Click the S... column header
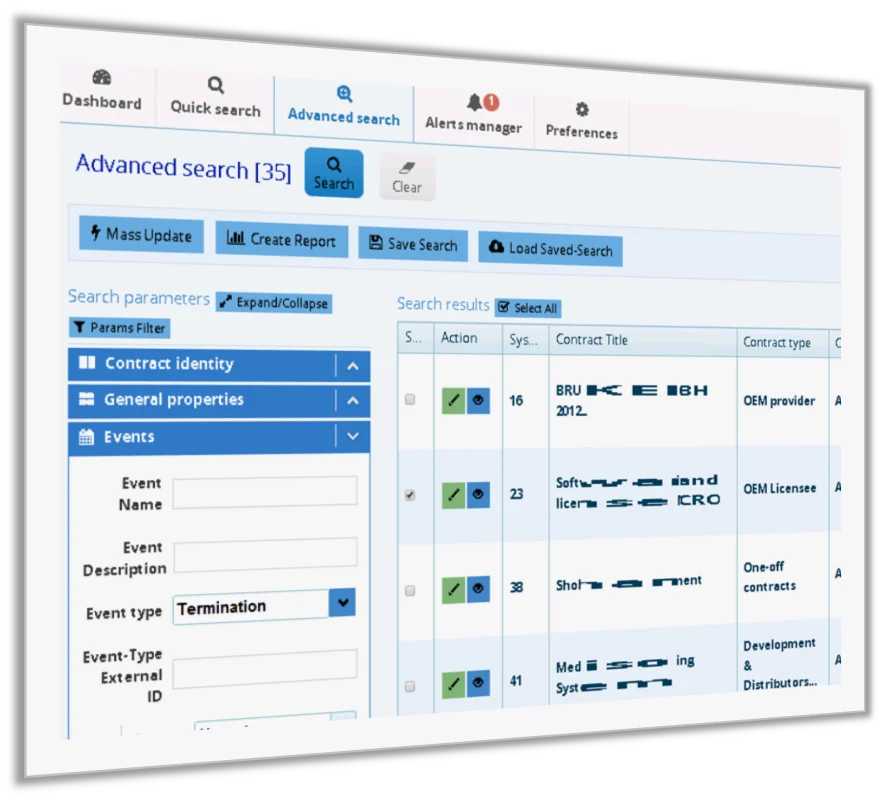Viewport: 880px width, 800px height. pos(416,337)
